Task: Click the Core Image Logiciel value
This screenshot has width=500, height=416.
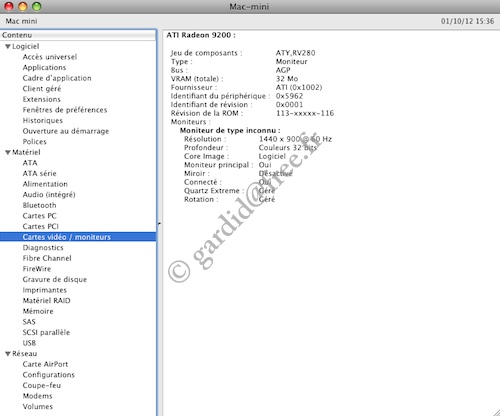Action: pos(272,156)
